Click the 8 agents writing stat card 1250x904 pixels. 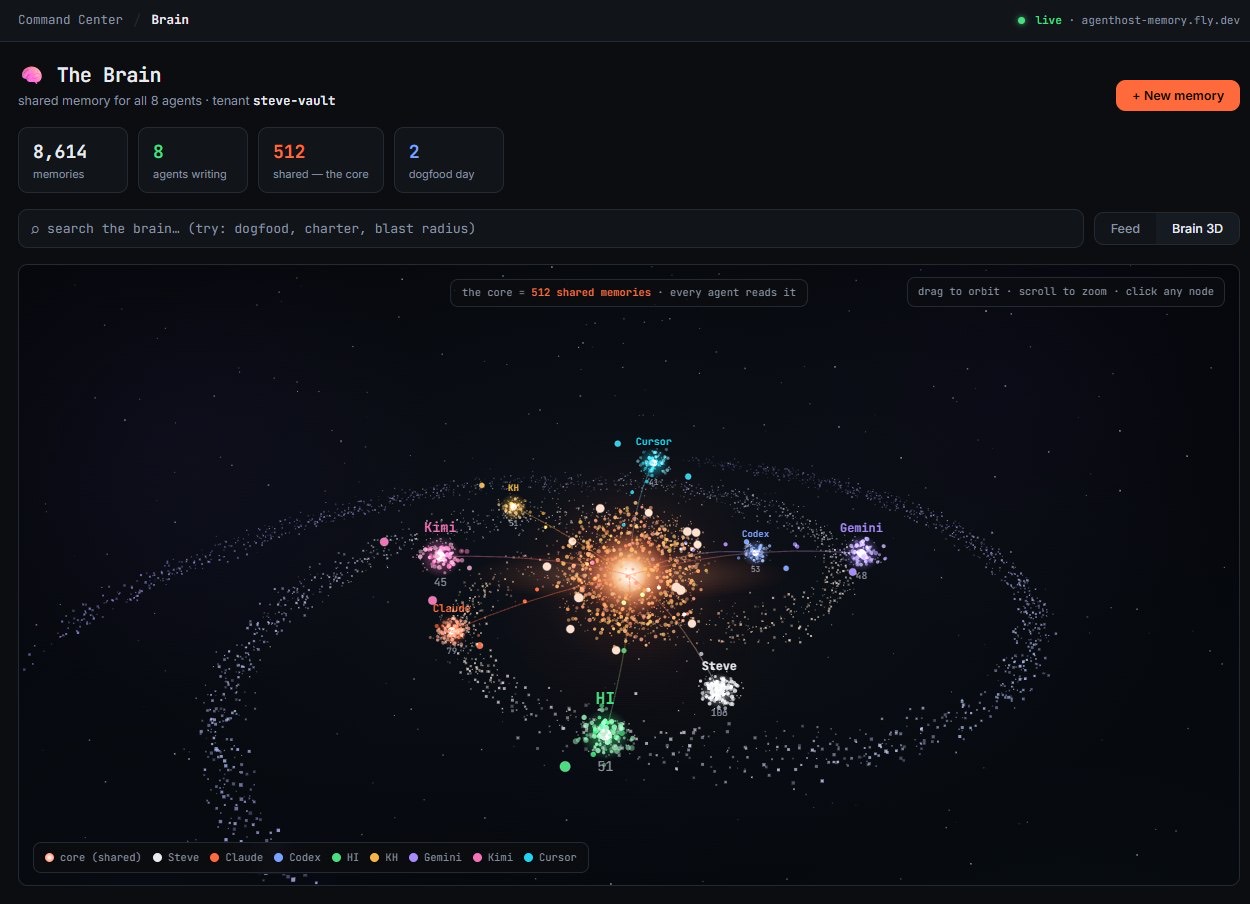[x=193, y=160]
